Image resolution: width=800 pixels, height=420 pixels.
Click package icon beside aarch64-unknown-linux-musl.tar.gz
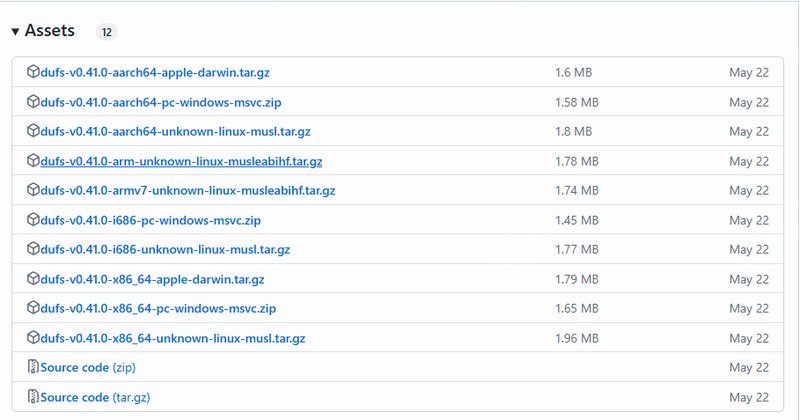click(x=33, y=131)
